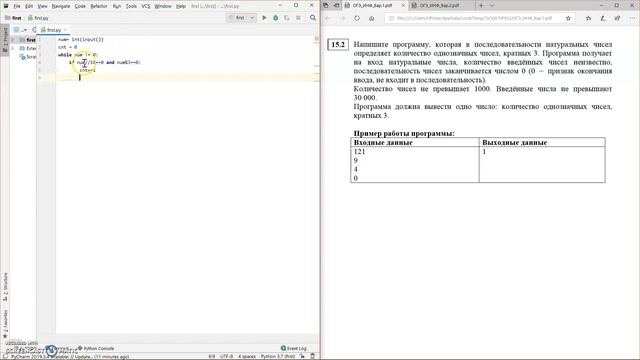
Task: Expand the External Libraries node
Action: pos(13,48)
